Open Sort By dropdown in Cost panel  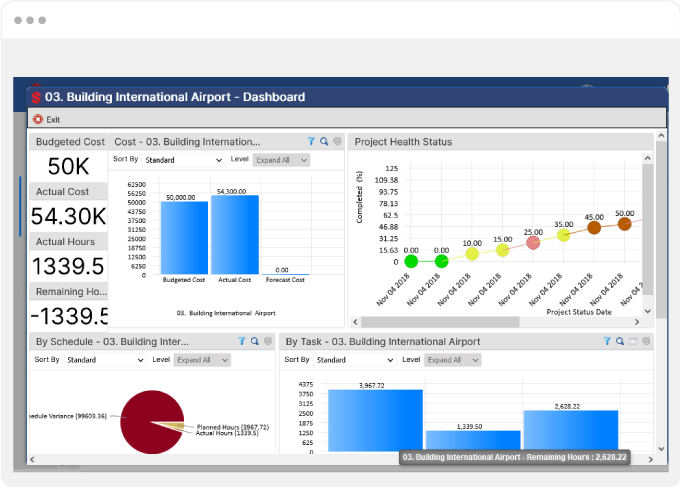(183, 160)
